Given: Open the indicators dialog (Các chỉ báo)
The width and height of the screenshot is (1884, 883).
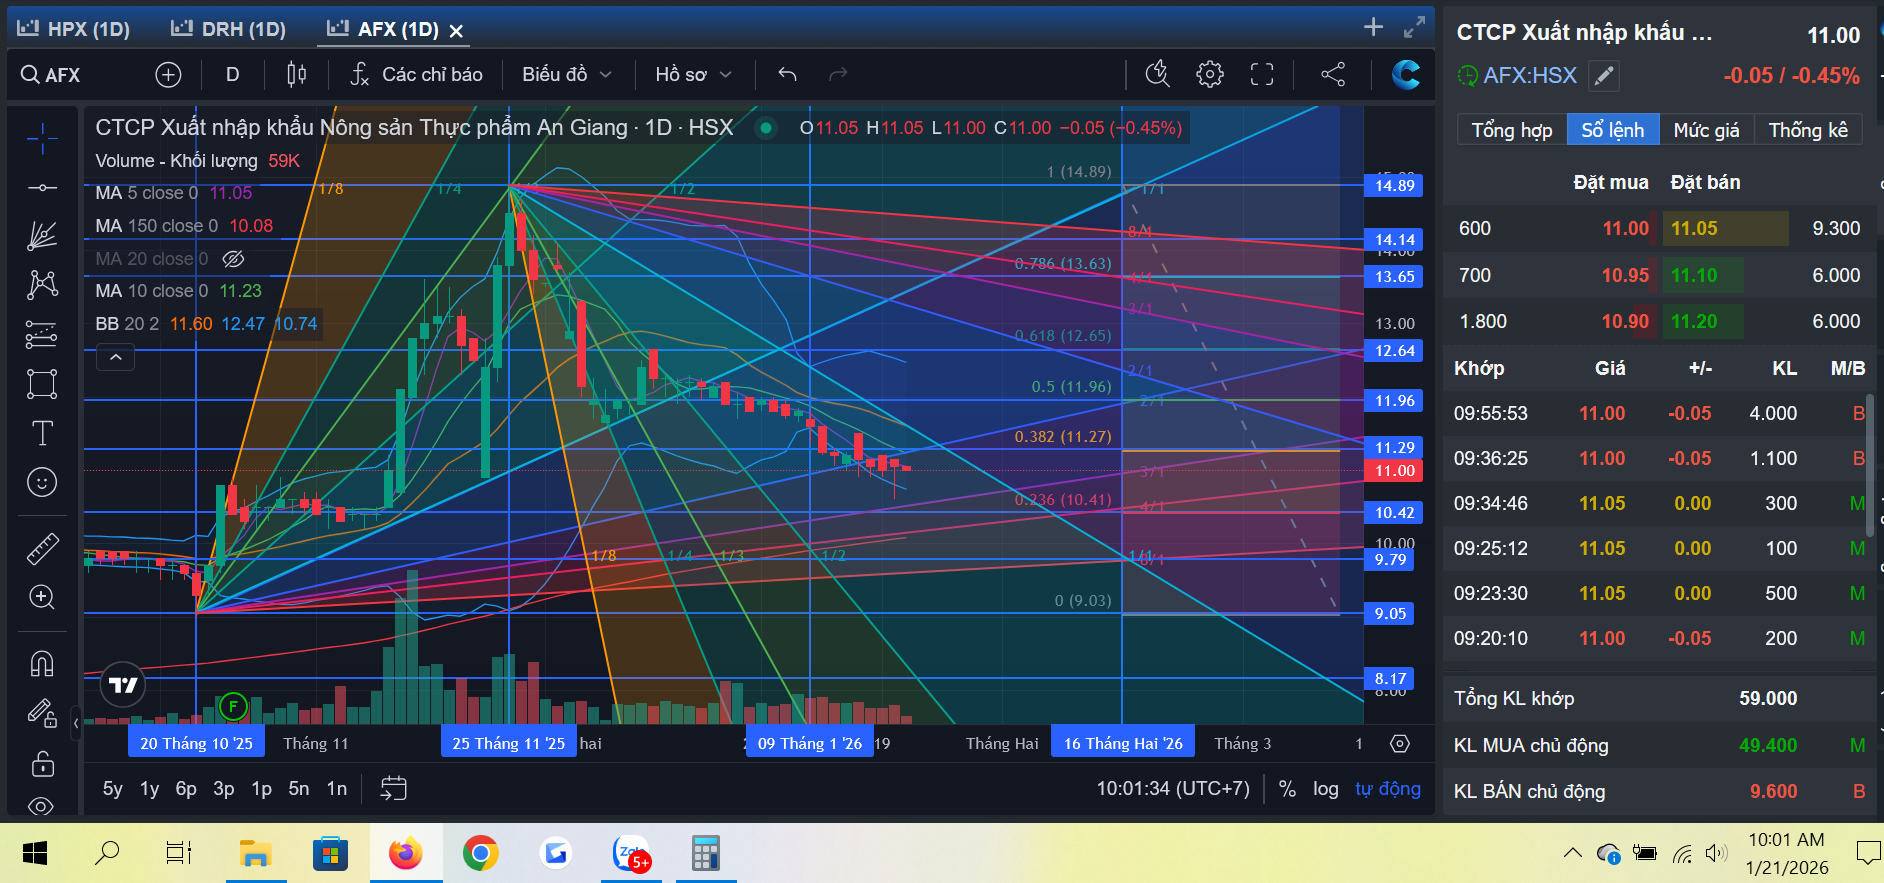Looking at the screenshot, I should 416,74.
